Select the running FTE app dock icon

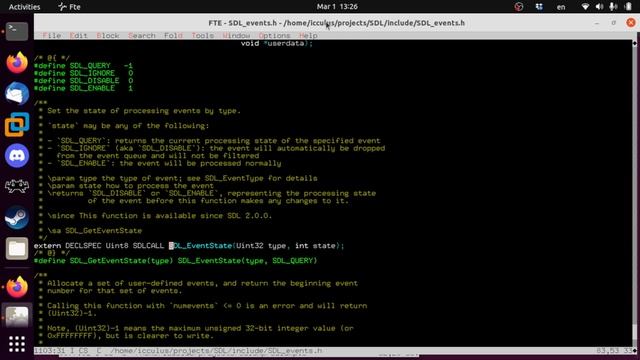coord(17,316)
